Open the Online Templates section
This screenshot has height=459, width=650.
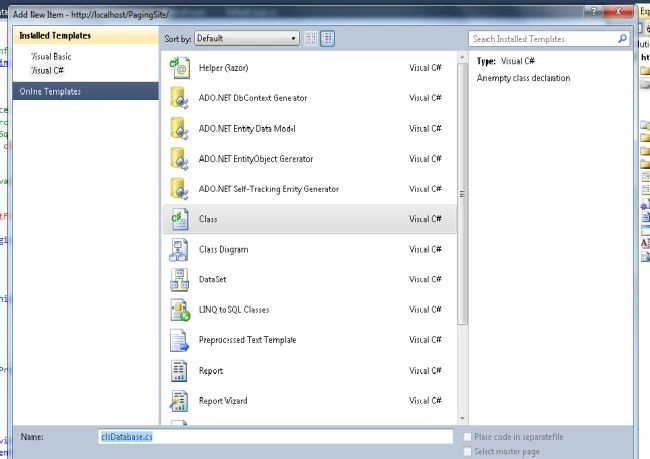tap(86, 91)
